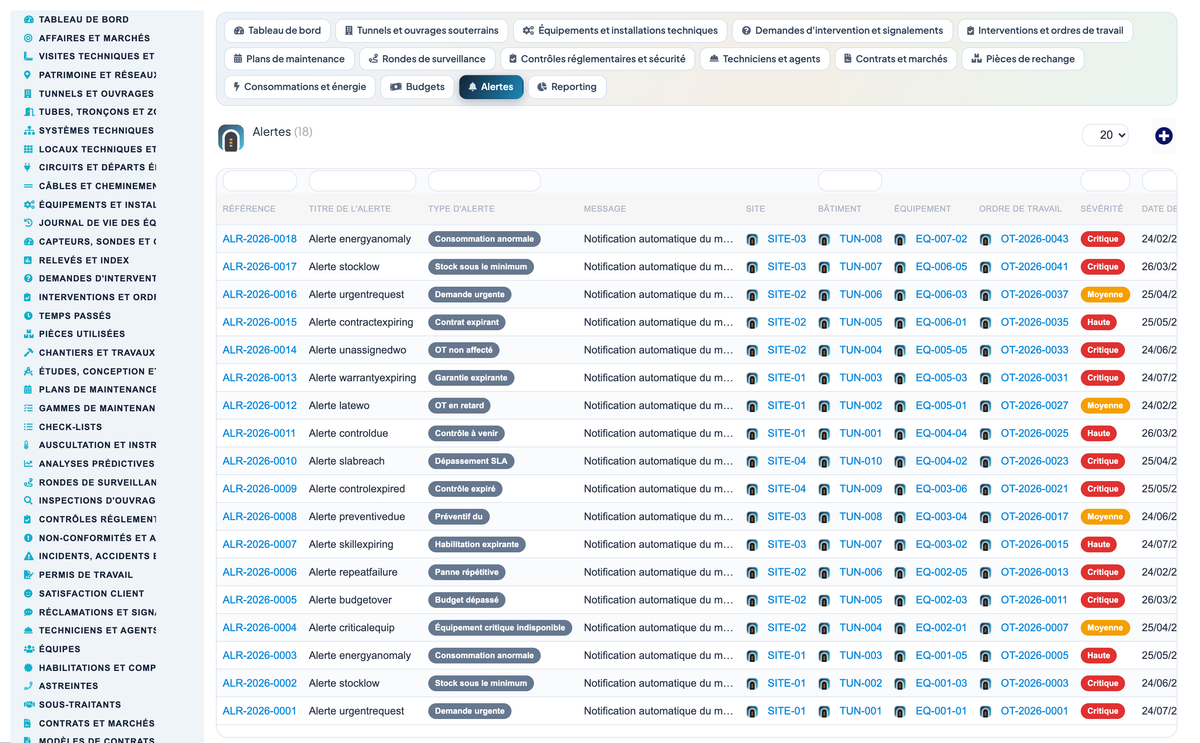The image size is (1200, 743).
Task: Open SITE-04 link in ALR-2026-0009 row
Action: click(787, 489)
